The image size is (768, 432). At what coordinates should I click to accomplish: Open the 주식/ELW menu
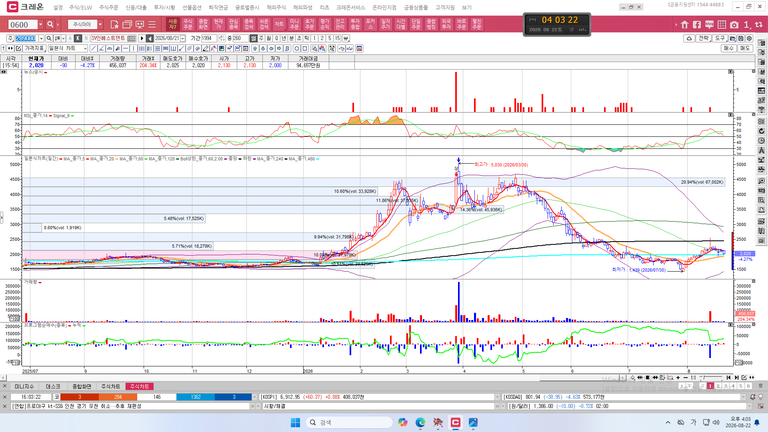80,7
